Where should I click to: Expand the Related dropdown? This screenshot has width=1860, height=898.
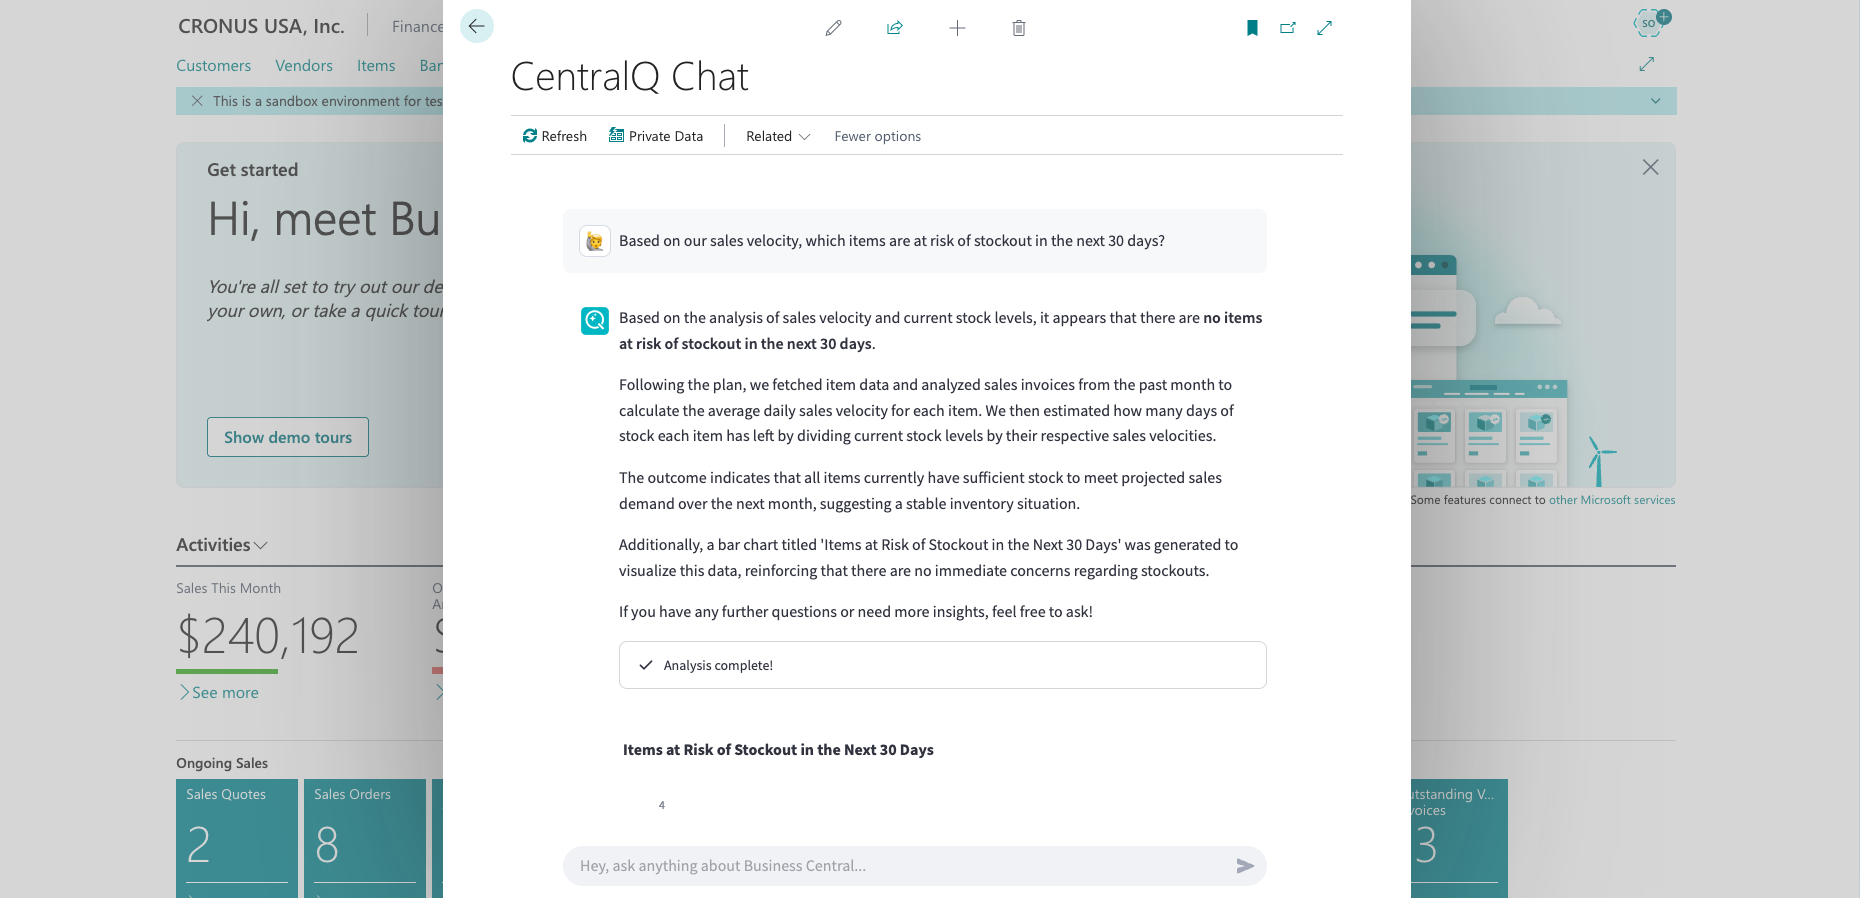pos(778,136)
